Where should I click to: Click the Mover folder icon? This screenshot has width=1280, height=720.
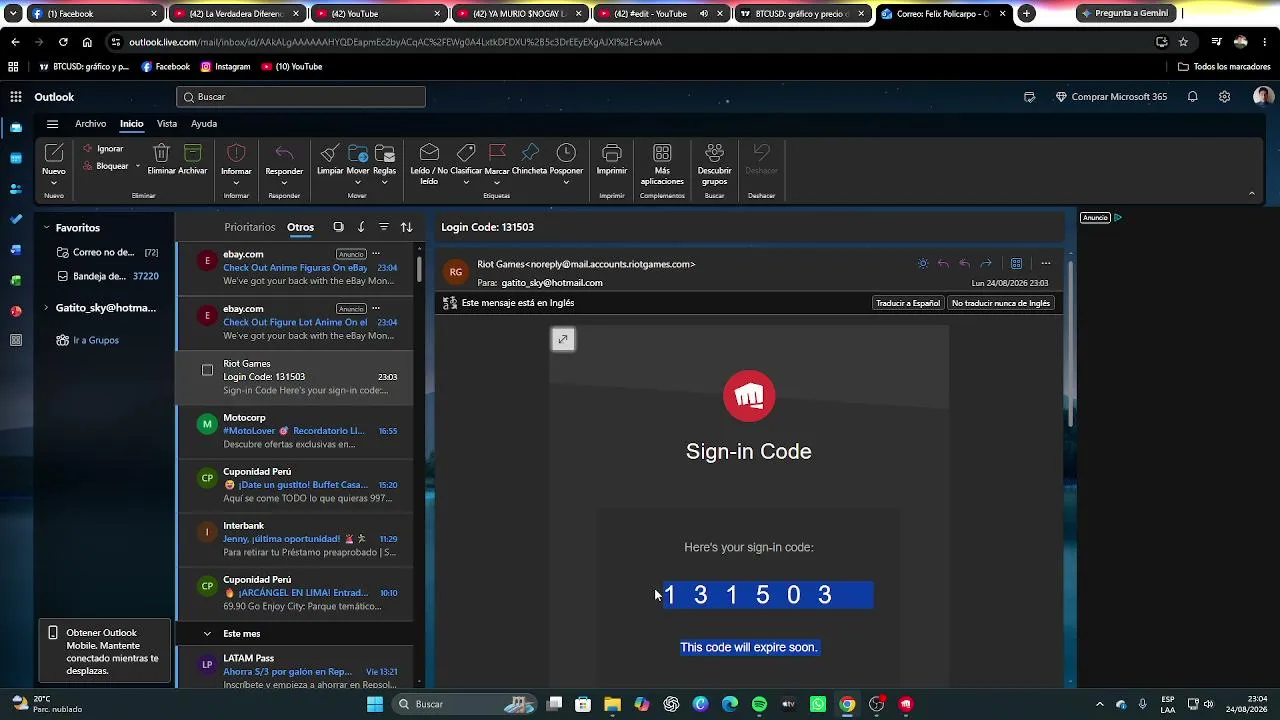(x=358, y=153)
